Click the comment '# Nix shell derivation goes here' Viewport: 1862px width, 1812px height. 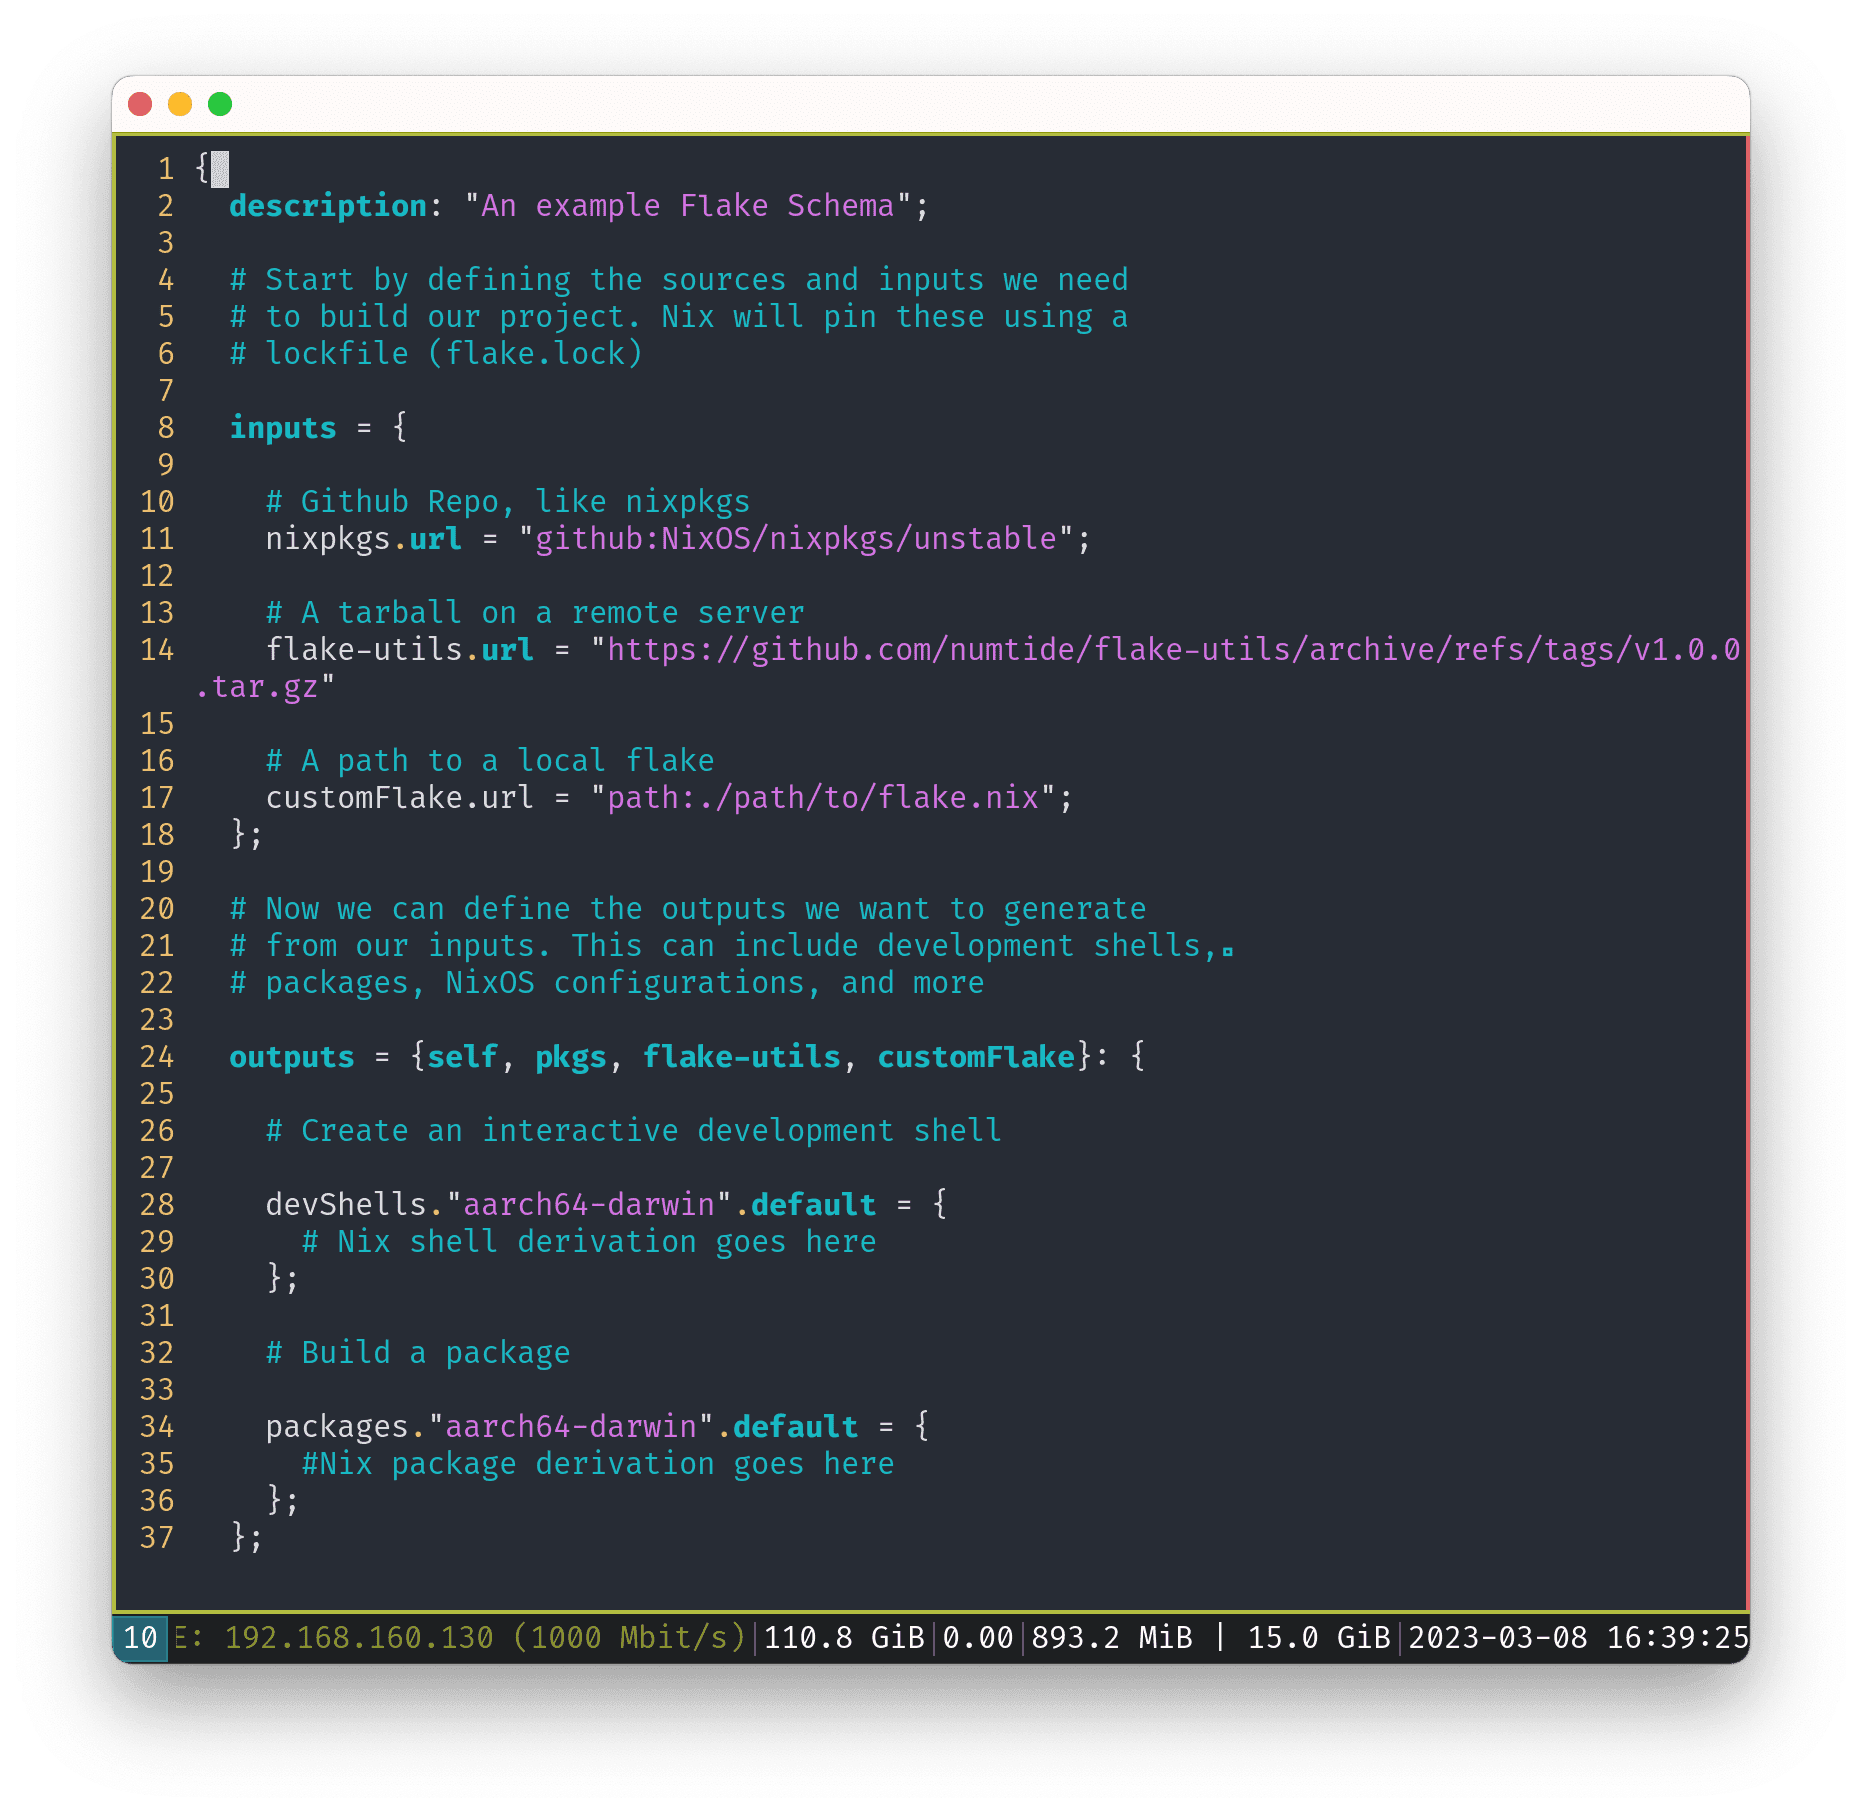point(589,1242)
